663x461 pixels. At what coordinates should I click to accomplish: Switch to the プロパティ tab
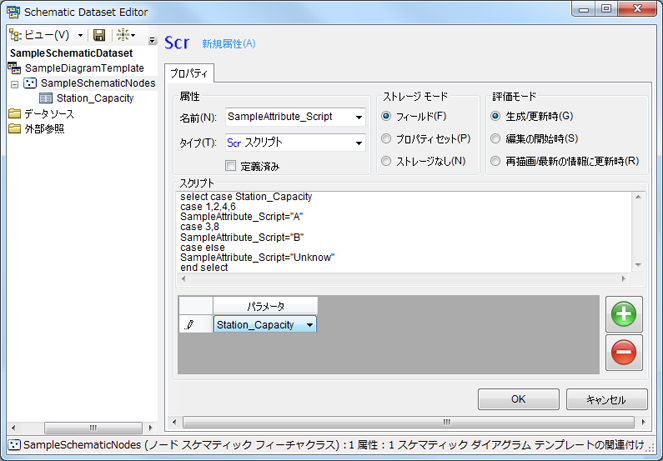[189, 74]
